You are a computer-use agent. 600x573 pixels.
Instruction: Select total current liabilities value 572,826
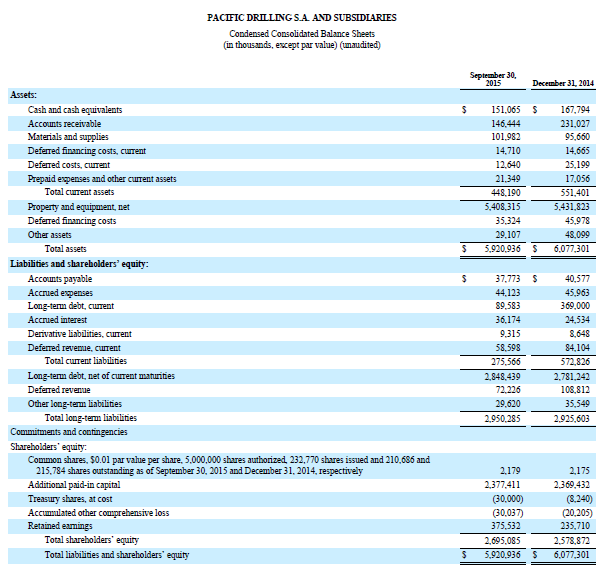point(575,362)
